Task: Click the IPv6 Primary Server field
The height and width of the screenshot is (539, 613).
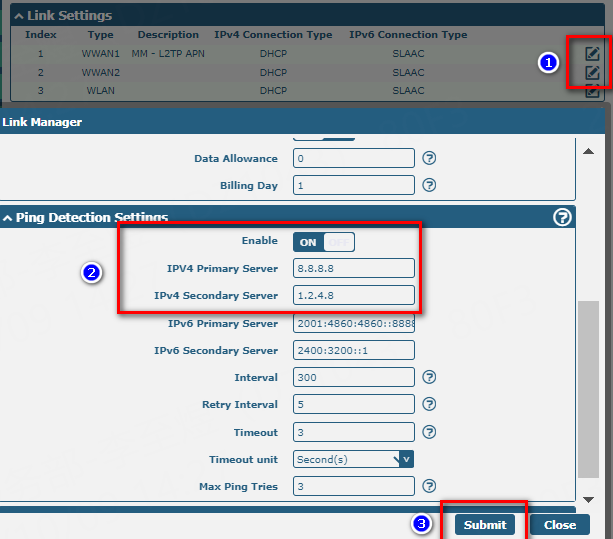Action: 353,323
